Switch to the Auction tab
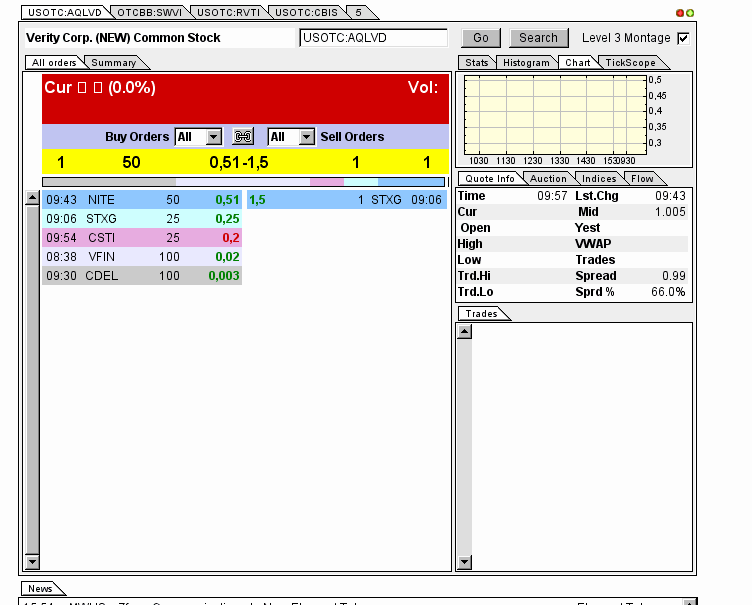This screenshot has width=752, height=605. click(x=548, y=179)
